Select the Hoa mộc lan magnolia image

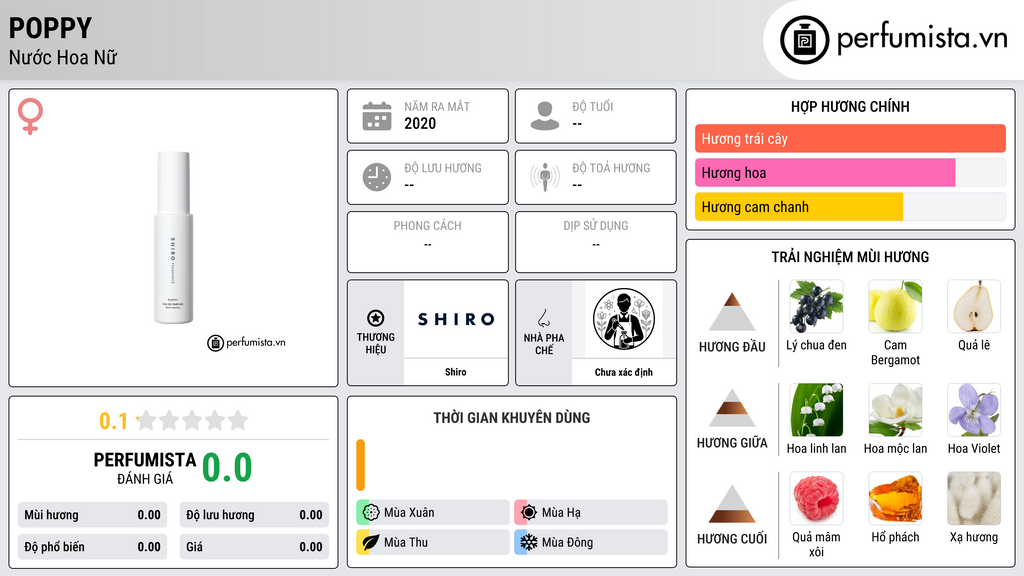click(x=895, y=409)
